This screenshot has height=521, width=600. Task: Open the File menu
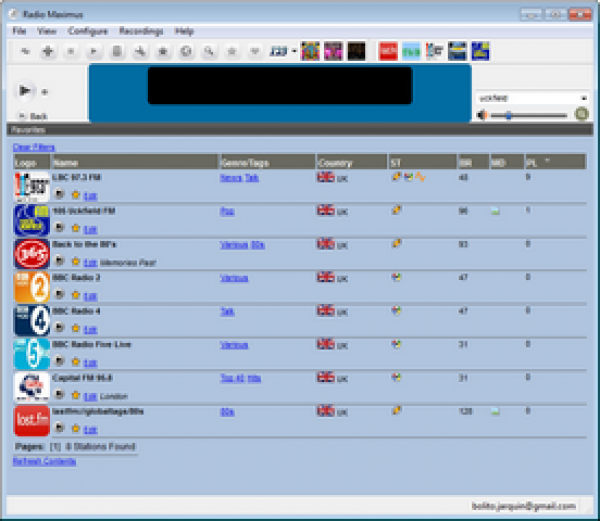click(19, 31)
